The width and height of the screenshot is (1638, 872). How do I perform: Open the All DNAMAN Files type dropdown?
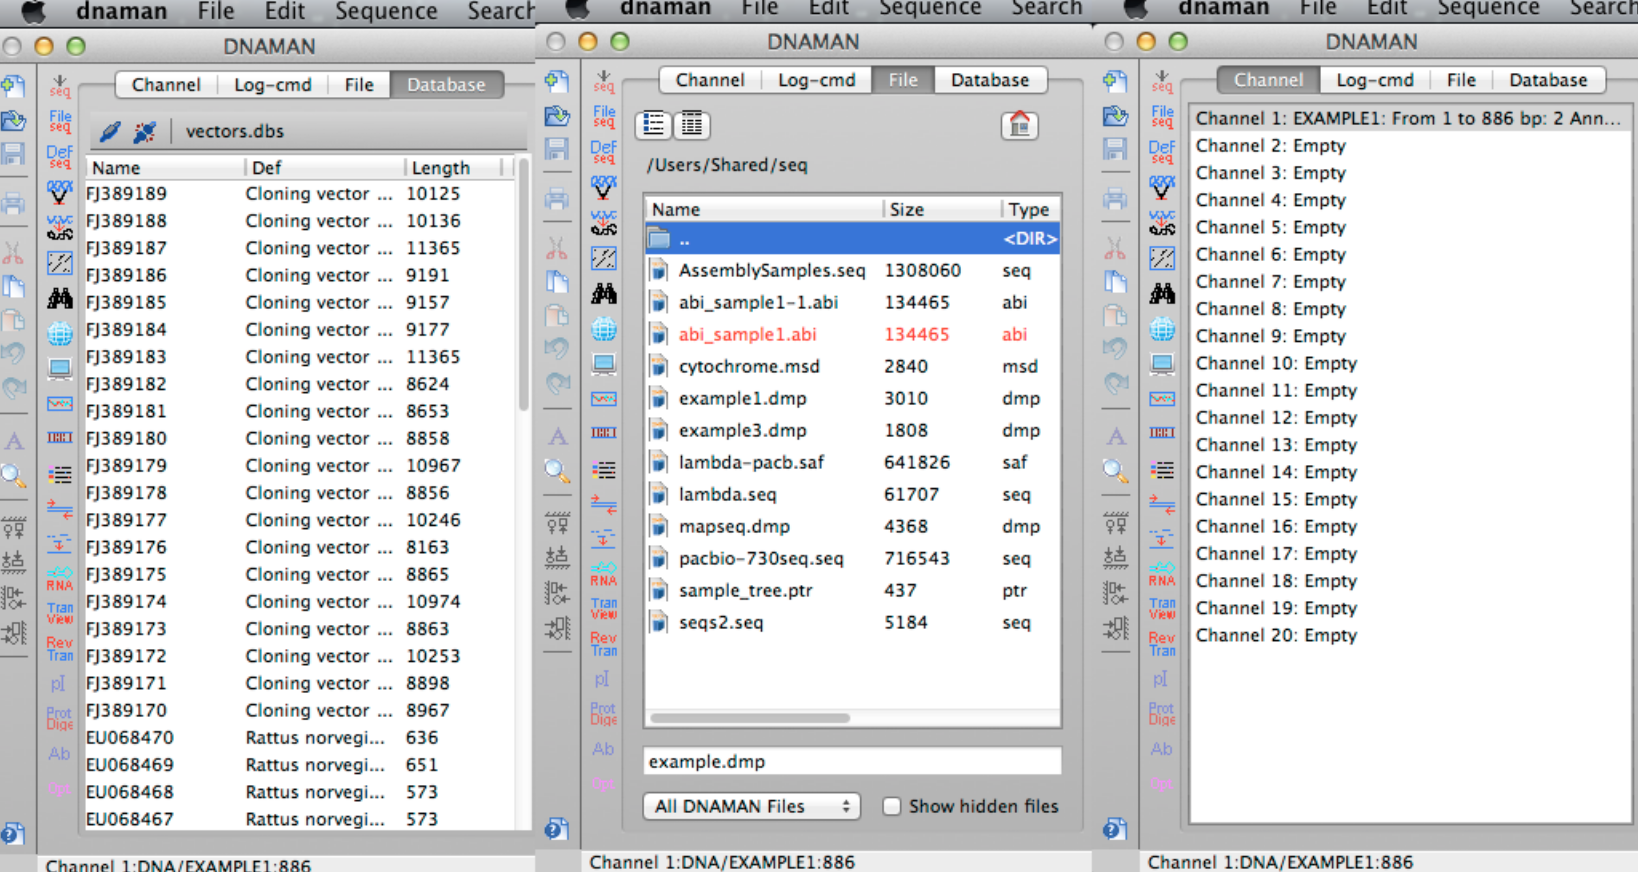click(x=751, y=806)
